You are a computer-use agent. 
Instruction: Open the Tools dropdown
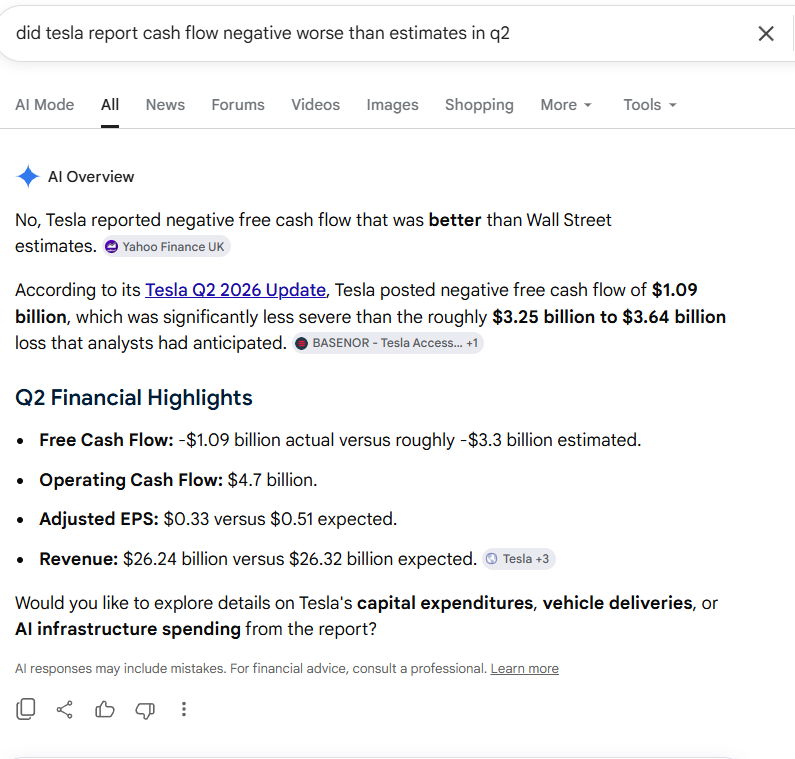pos(650,104)
